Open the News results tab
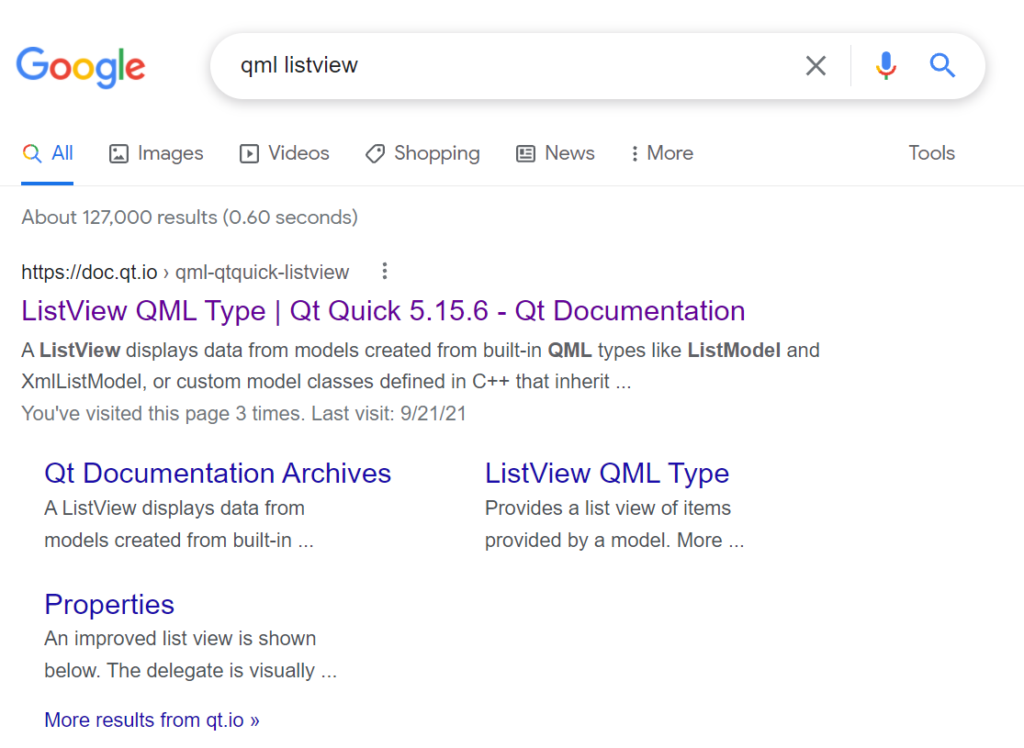 (555, 154)
